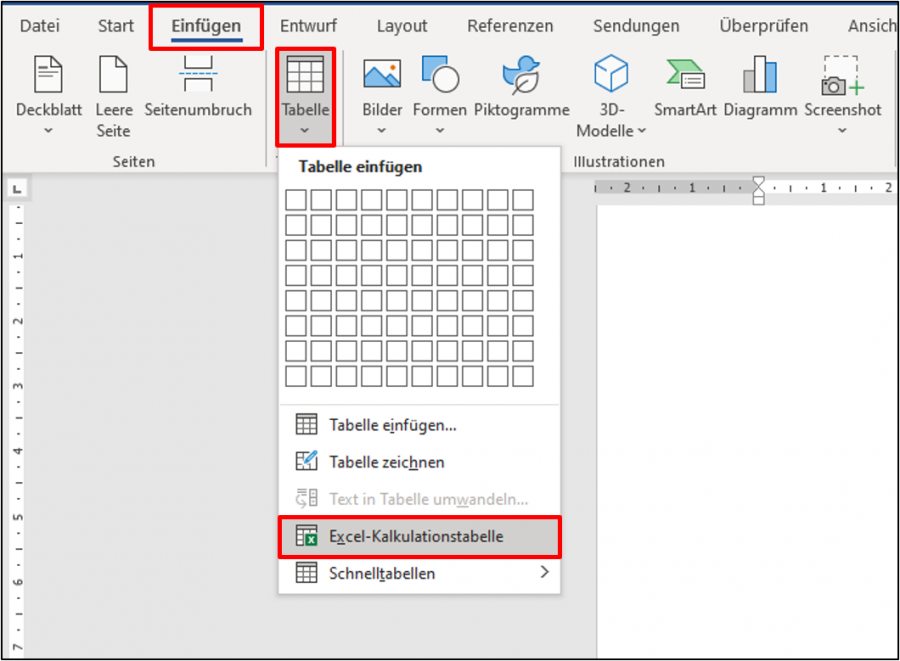Image resolution: width=900 pixels, height=661 pixels.
Task: Switch to the Entwurf tab
Action: pyautogui.click(x=307, y=26)
